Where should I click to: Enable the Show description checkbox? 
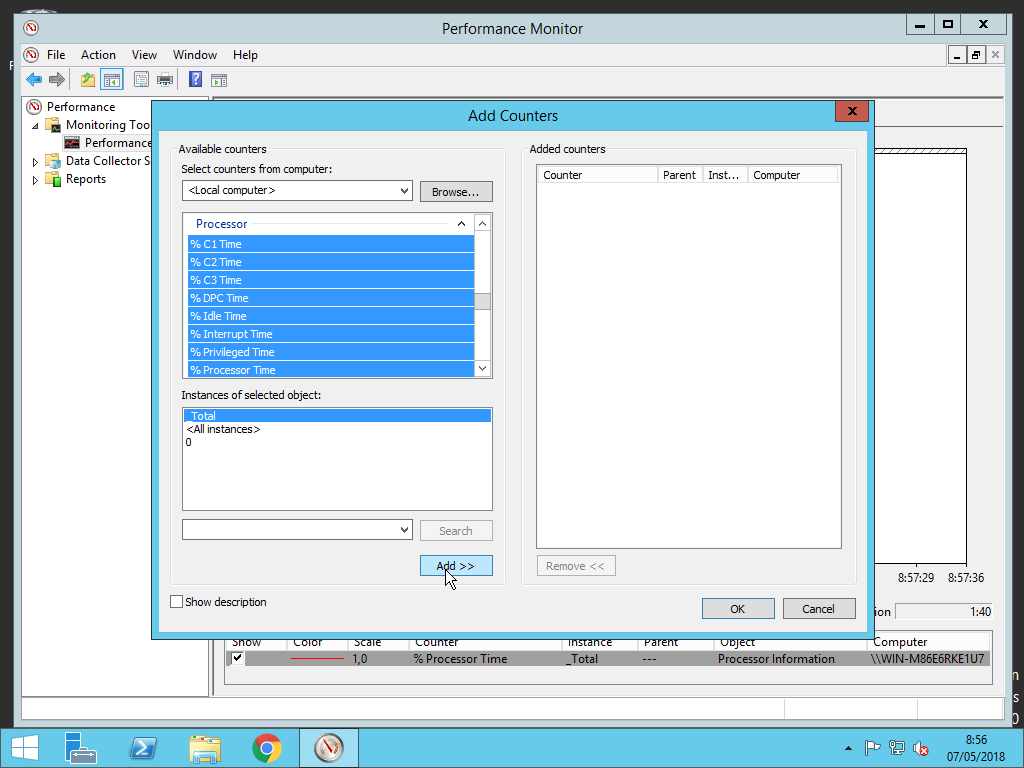point(176,601)
